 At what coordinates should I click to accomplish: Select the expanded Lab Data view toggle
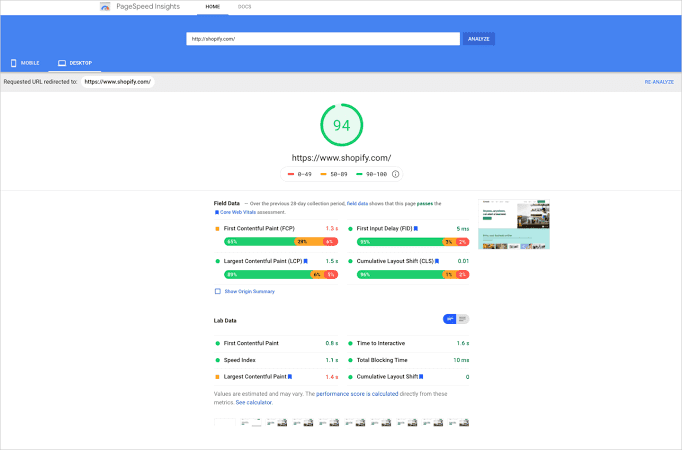462,319
